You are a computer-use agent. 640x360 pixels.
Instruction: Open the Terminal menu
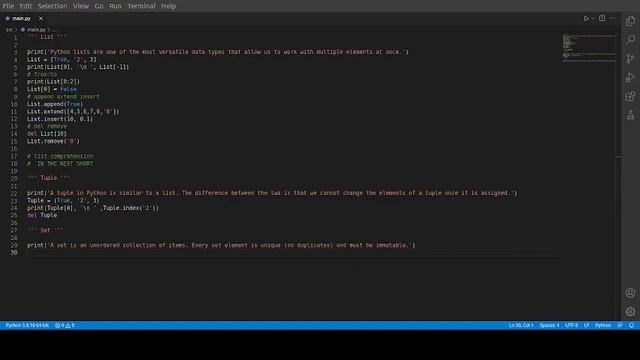tap(142, 6)
